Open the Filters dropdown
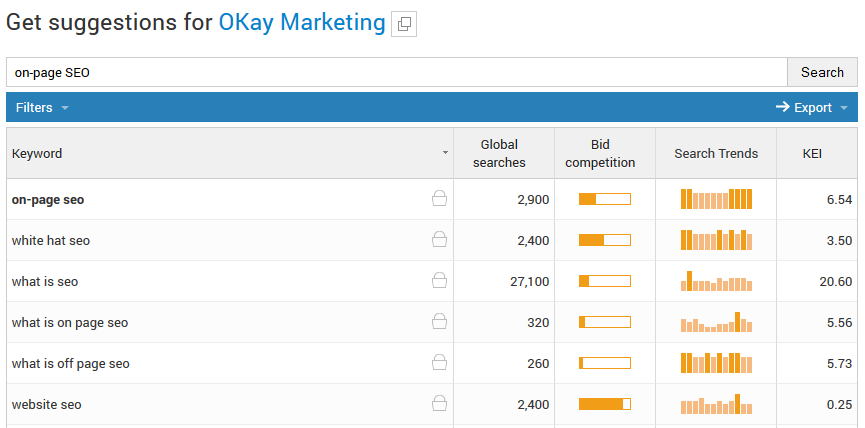865x428 pixels. click(x=42, y=108)
